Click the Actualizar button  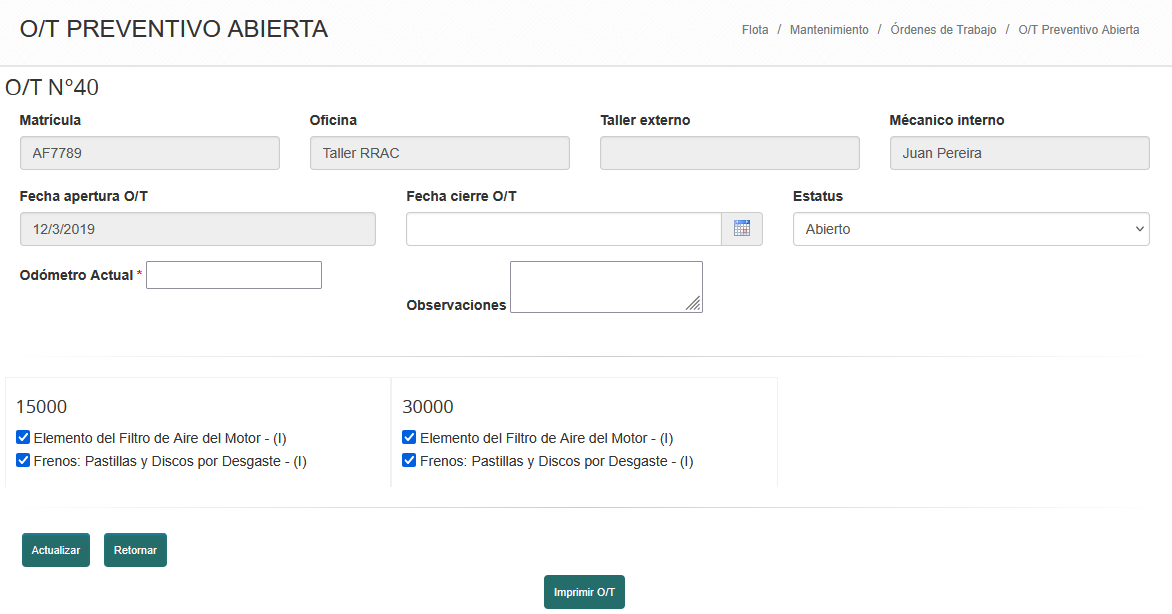click(56, 550)
